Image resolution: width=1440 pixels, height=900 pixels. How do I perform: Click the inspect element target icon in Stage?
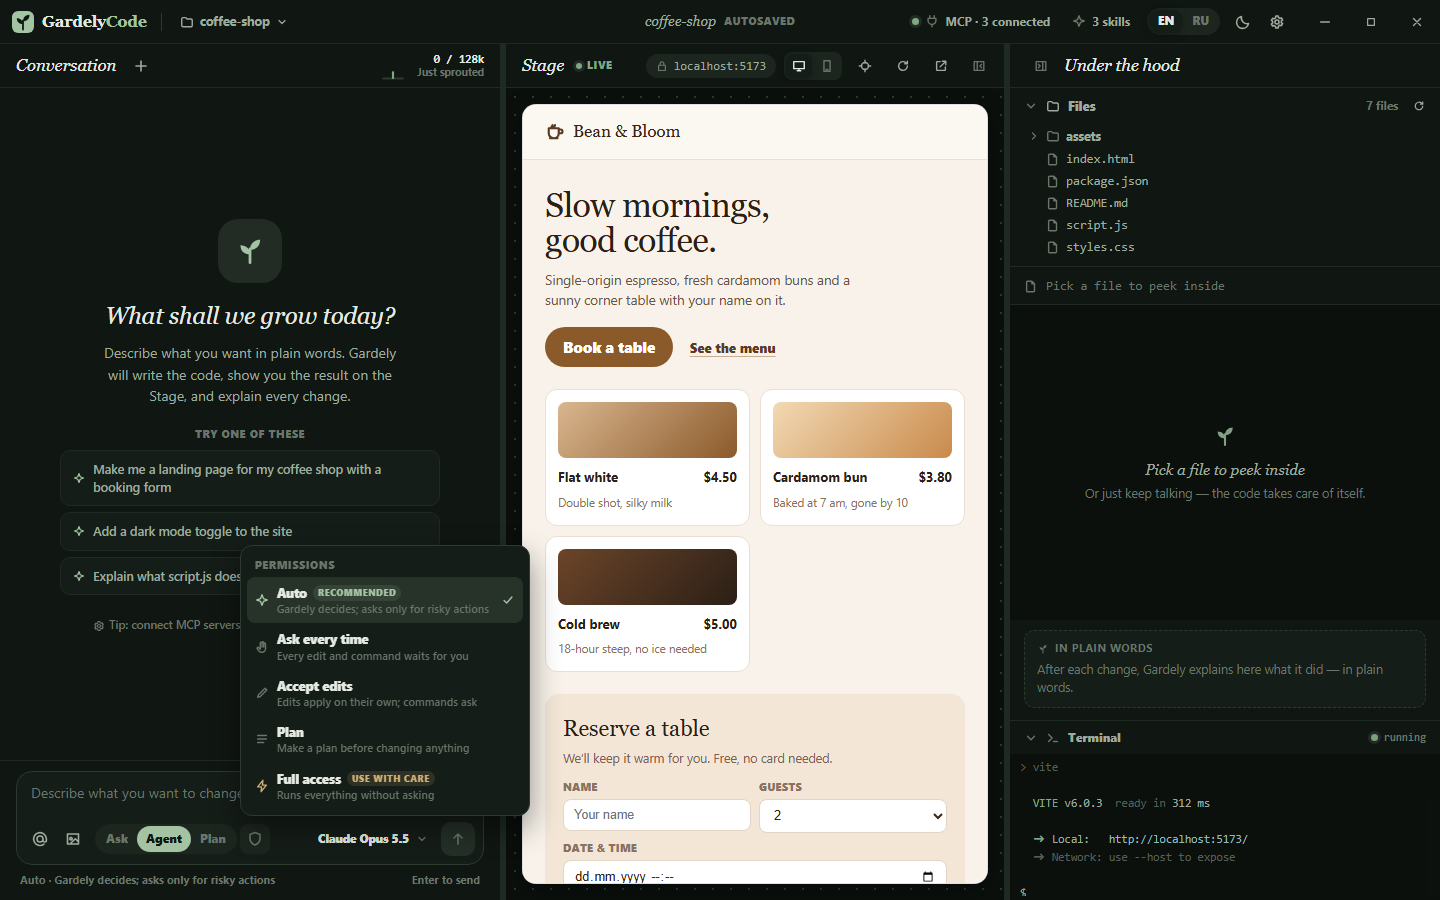point(865,66)
